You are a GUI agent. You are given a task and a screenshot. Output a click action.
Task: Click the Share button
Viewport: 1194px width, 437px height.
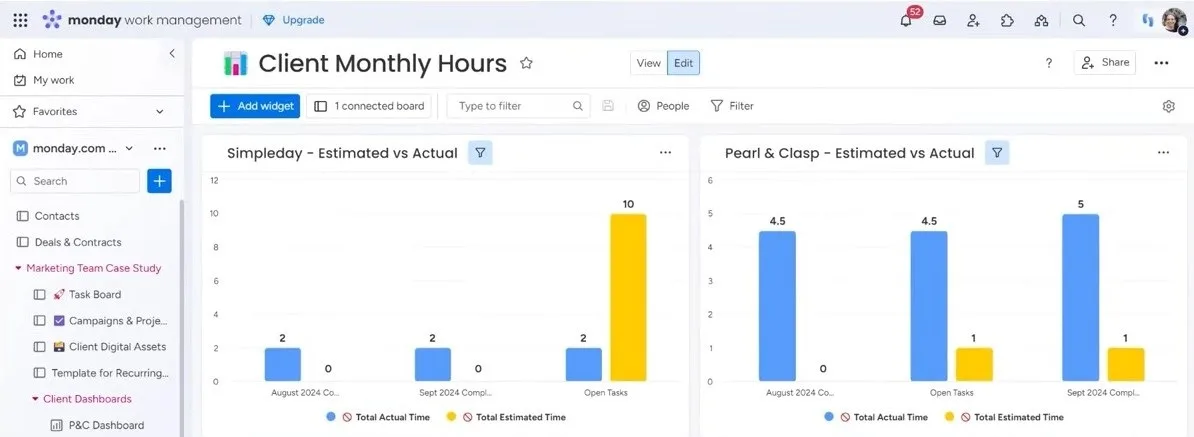click(x=1105, y=62)
